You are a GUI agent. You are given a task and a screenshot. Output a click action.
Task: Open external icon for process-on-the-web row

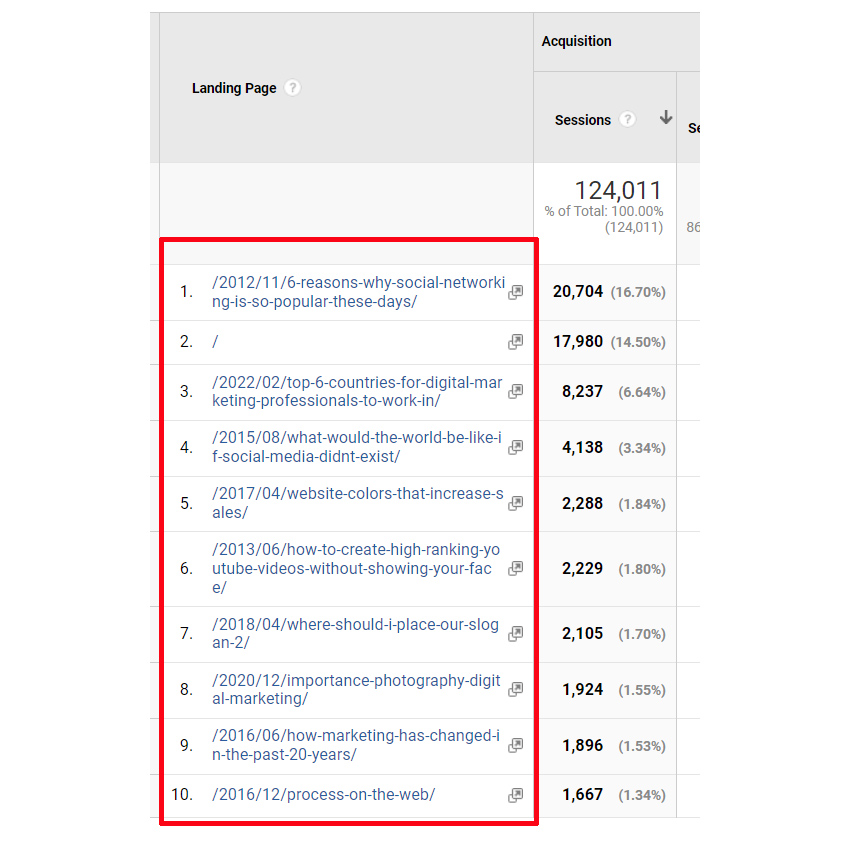[x=516, y=795]
